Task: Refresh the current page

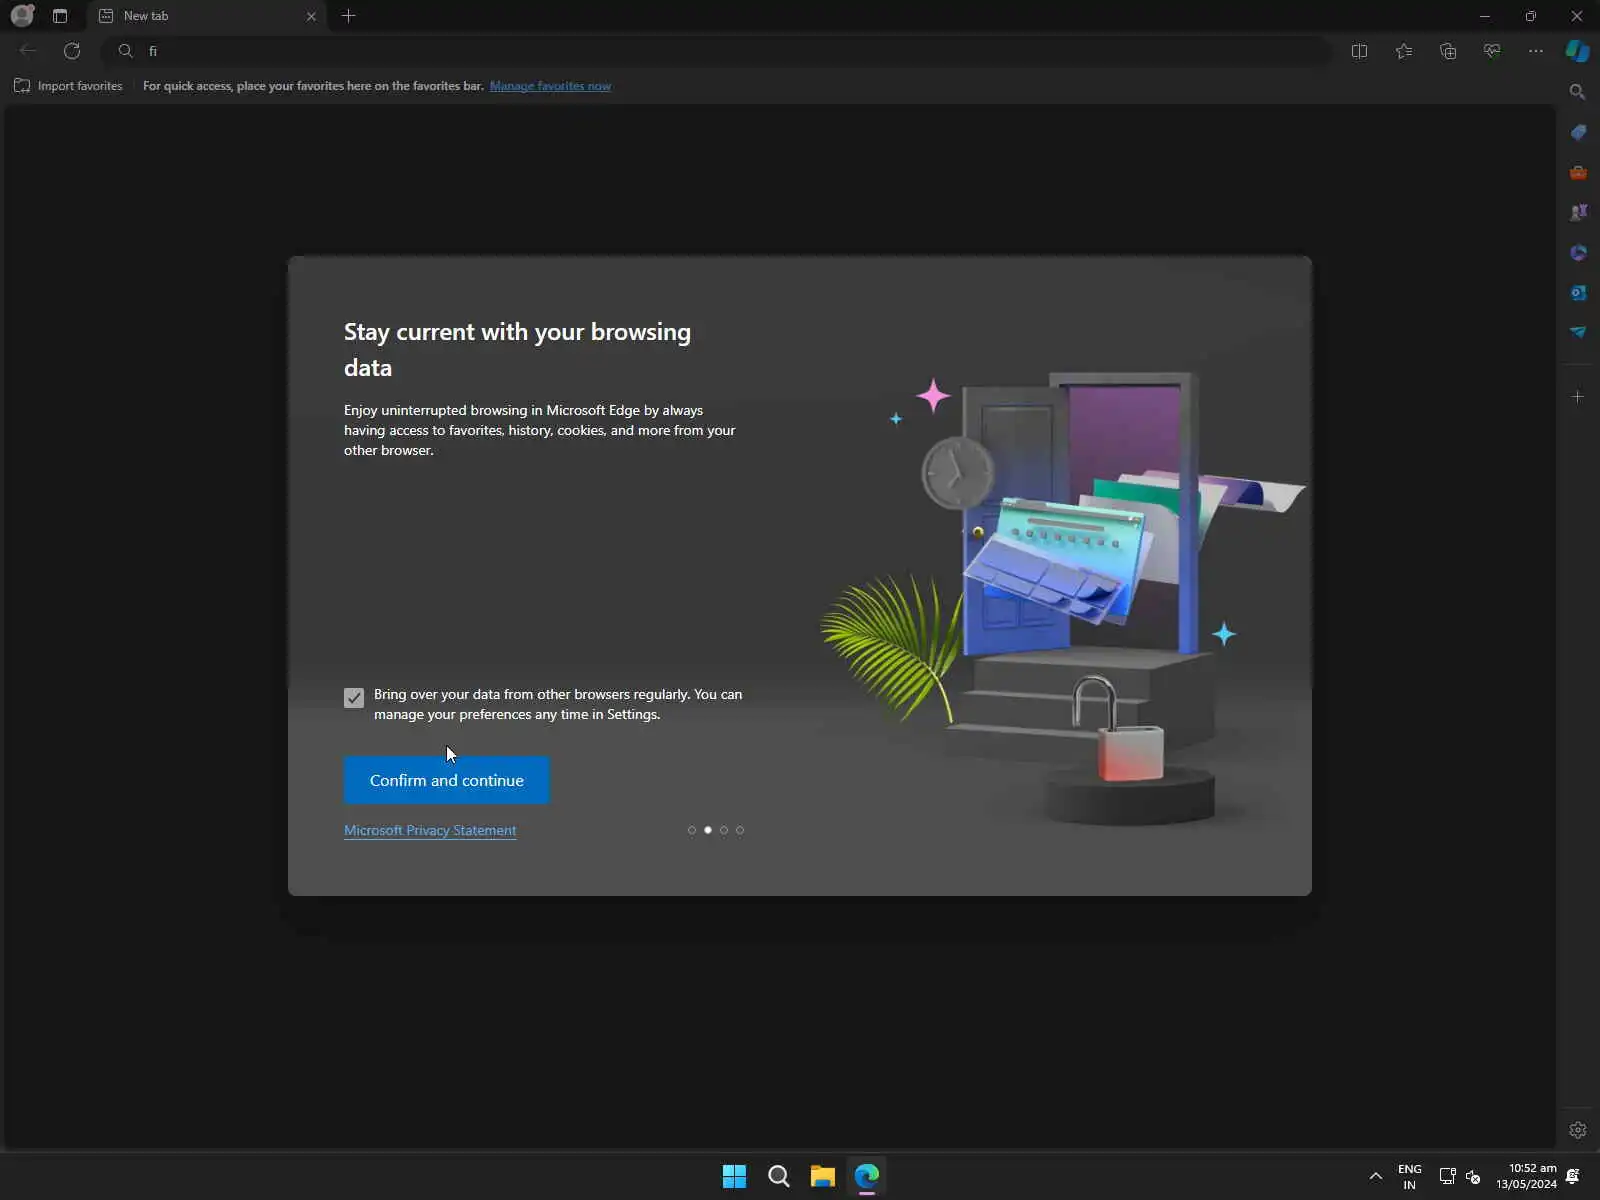Action: [x=72, y=51]
